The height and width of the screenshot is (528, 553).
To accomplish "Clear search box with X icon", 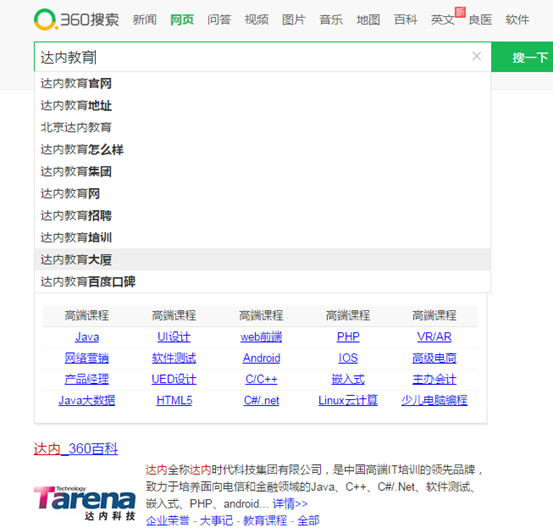I will point(476,56).
